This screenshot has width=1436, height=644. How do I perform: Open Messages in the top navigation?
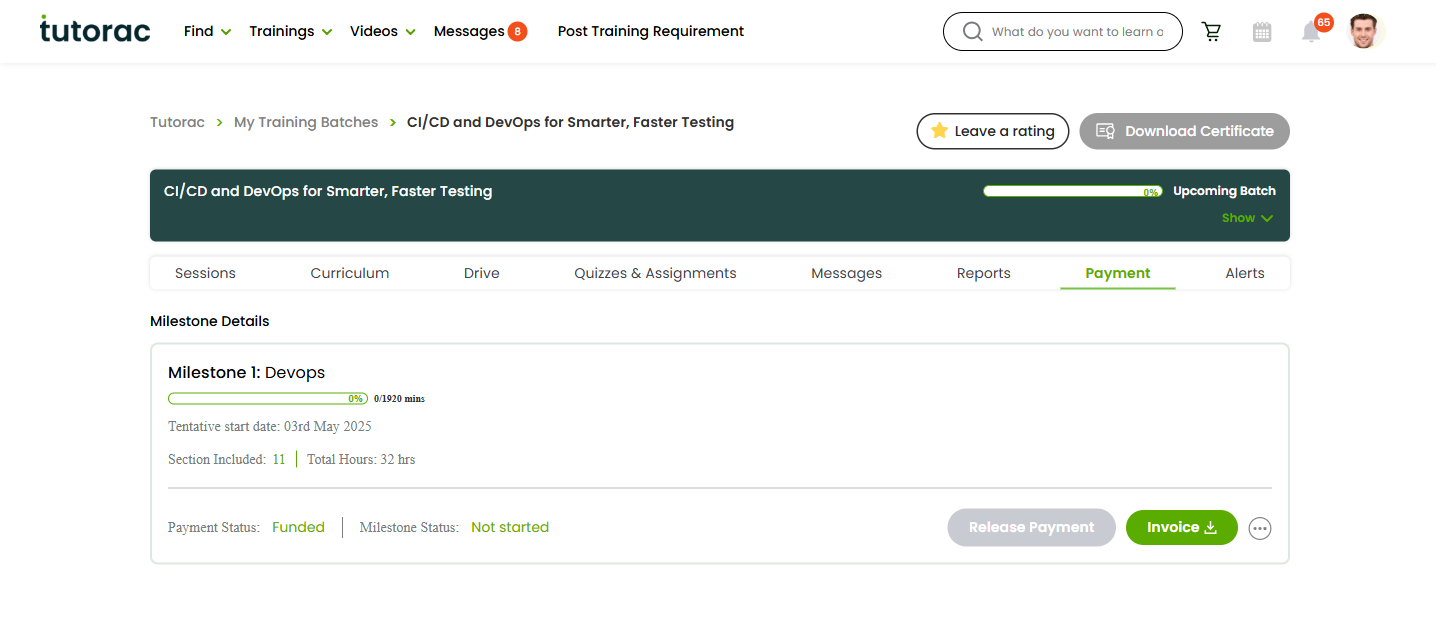point(469,32)
